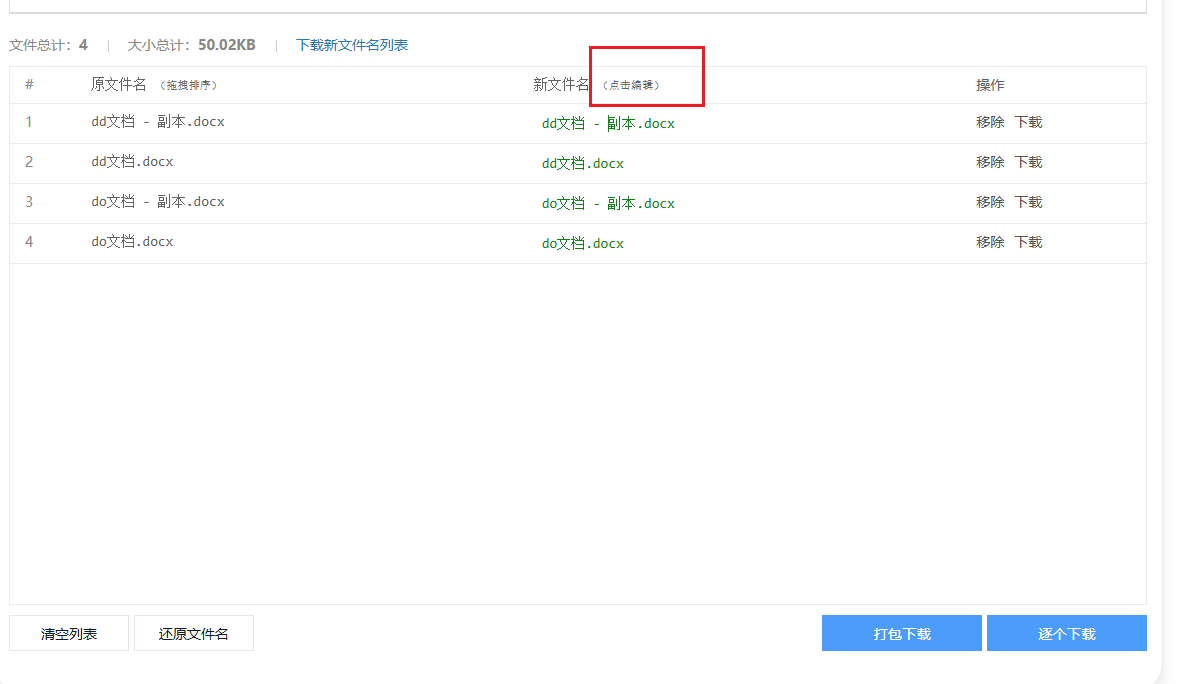Download the file do文档.docx
The height and width of the screenshot is (684, 1191).
point(1028,241)
